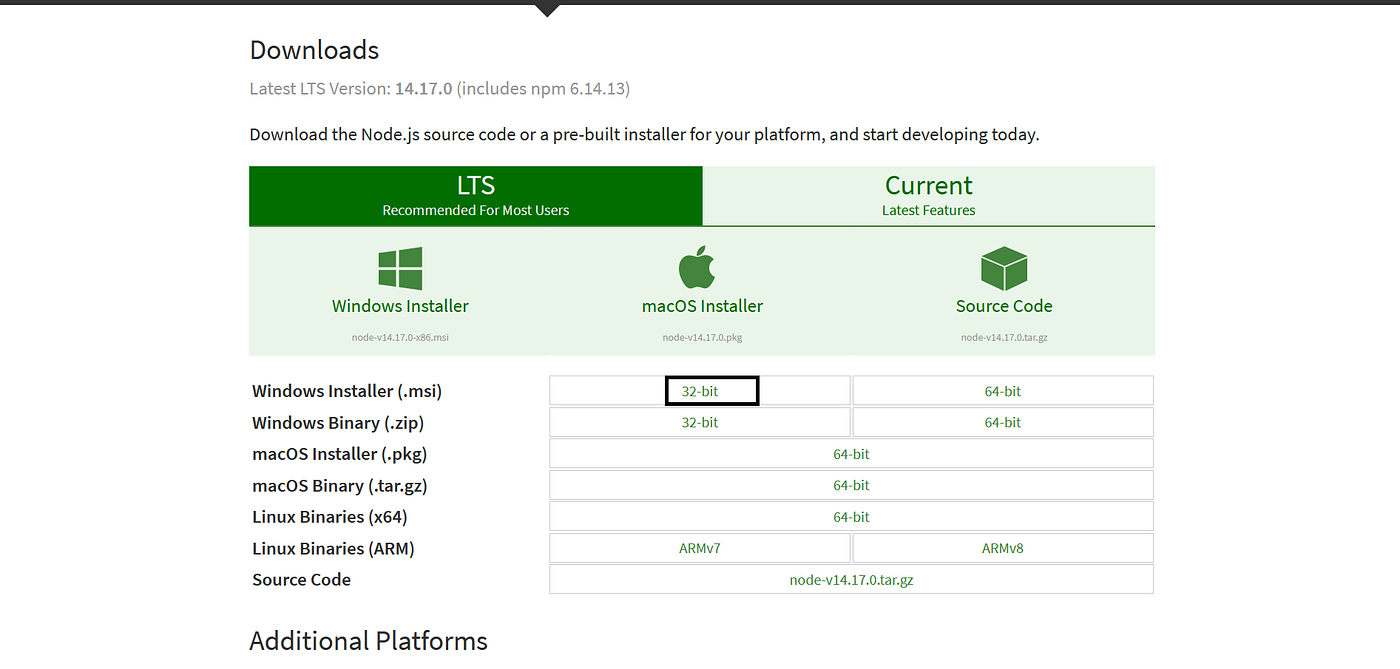
Task: Download macOS Binary (.tar.gz) 64-bit
Action: point(851,485)
